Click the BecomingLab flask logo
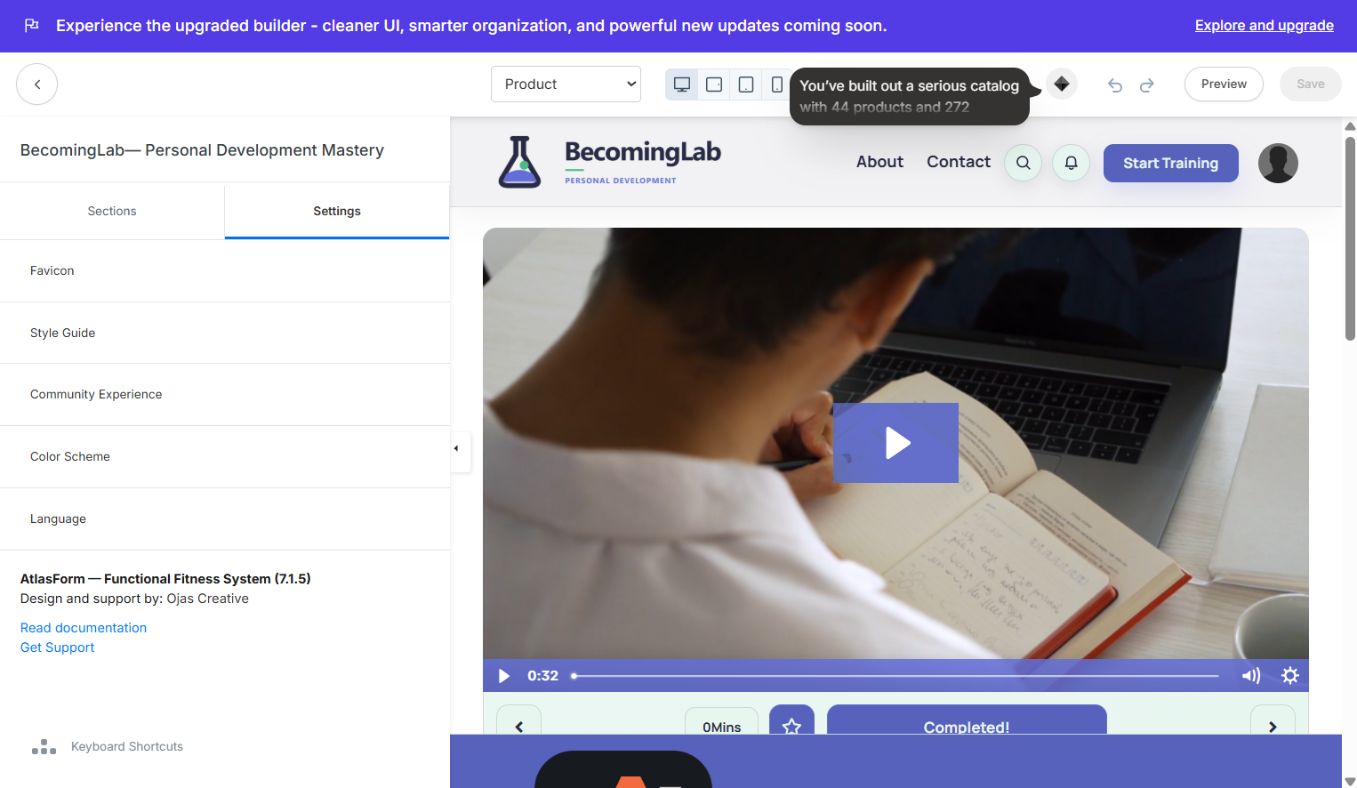The width and height of the screenshot is (1357, 788). click(x=520, y=162)
